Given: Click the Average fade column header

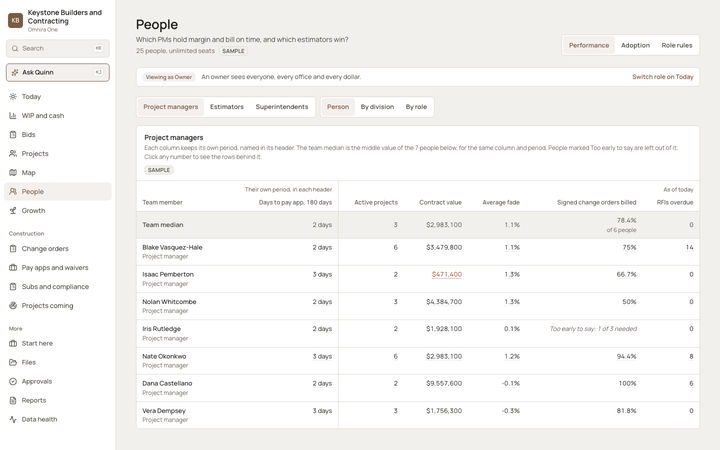Looking at the screenshot, I should (501, 202).
